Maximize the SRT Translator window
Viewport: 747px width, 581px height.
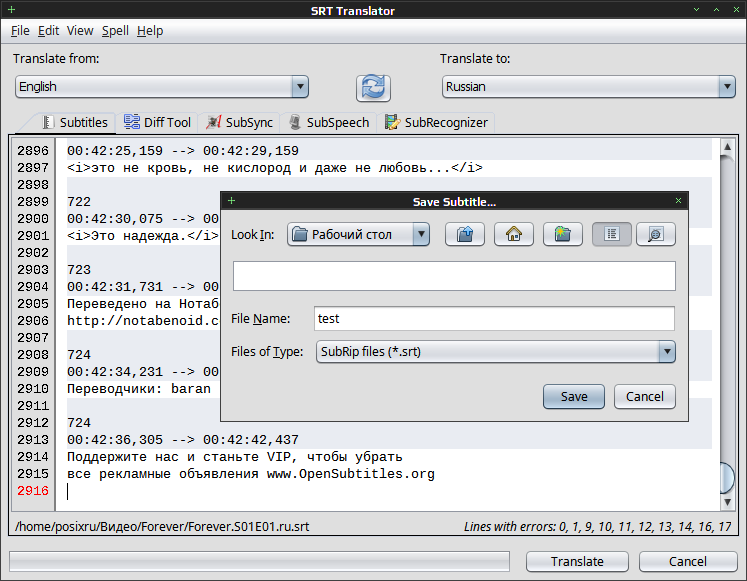716,10
